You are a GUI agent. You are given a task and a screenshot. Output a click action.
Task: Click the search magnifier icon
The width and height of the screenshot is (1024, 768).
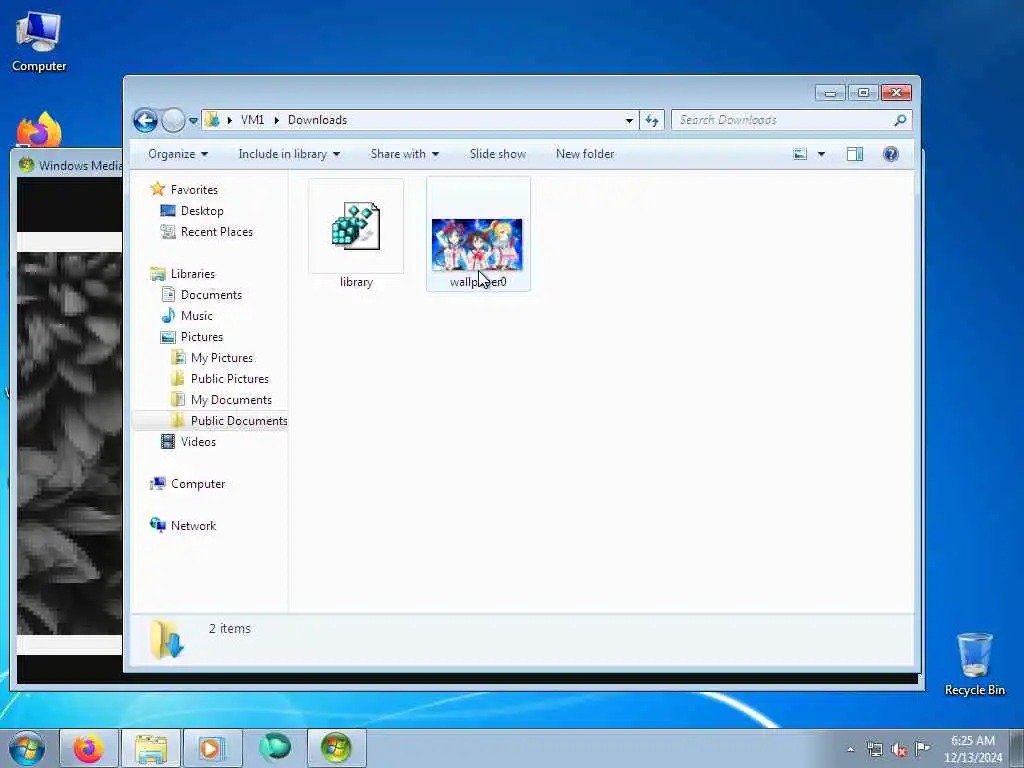click(900, 120)
